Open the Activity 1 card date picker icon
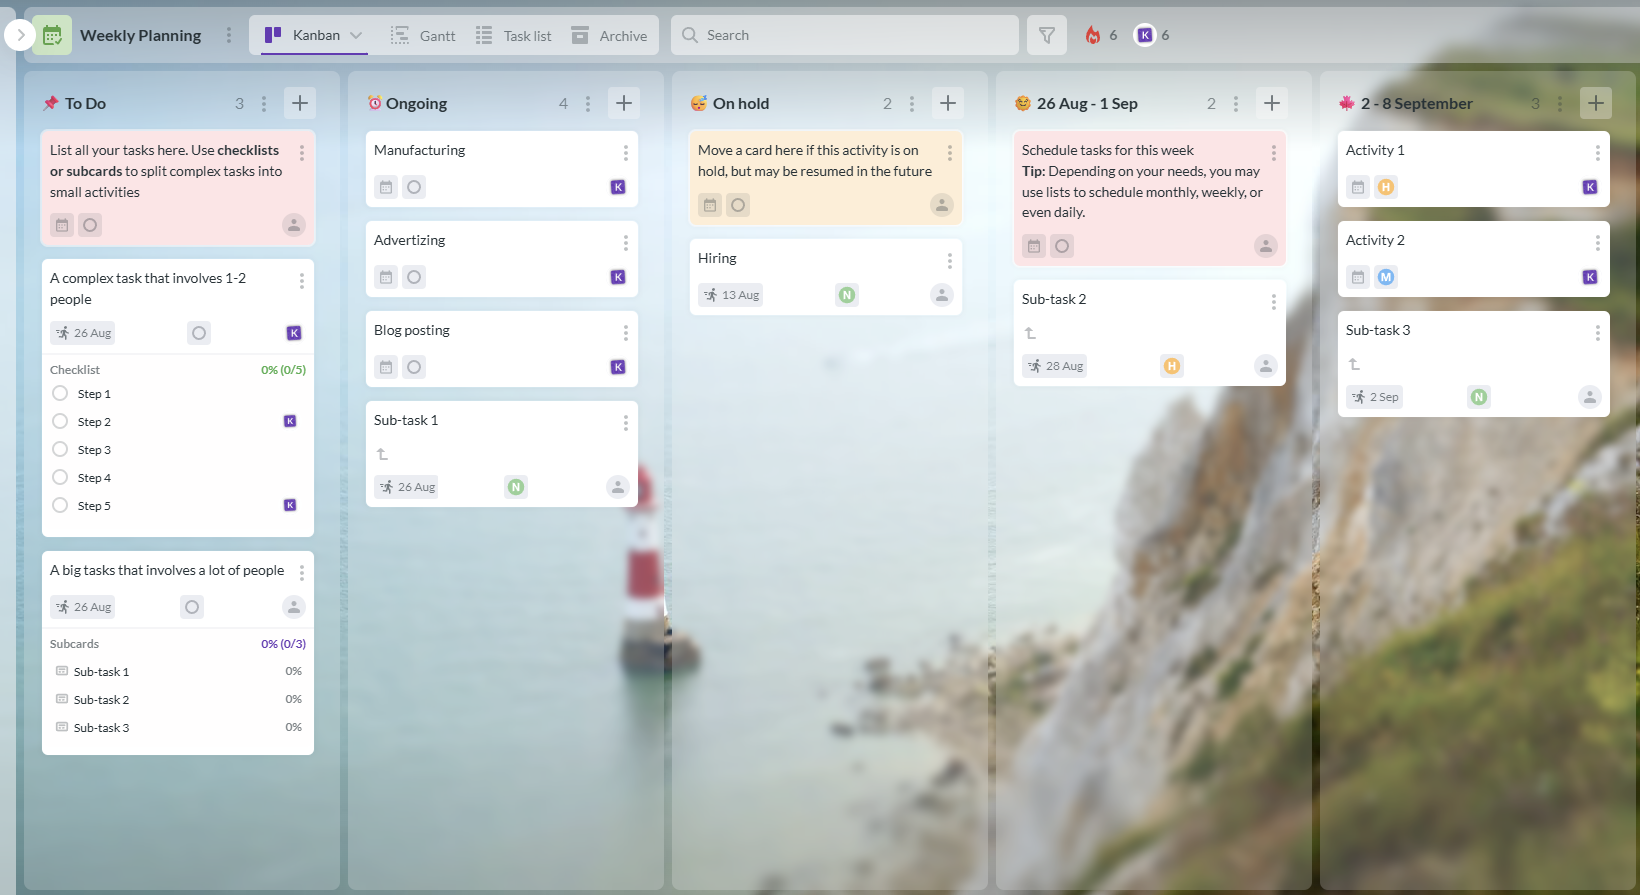The width and height of the screenshot is (1640, 895). [1358, 187]
